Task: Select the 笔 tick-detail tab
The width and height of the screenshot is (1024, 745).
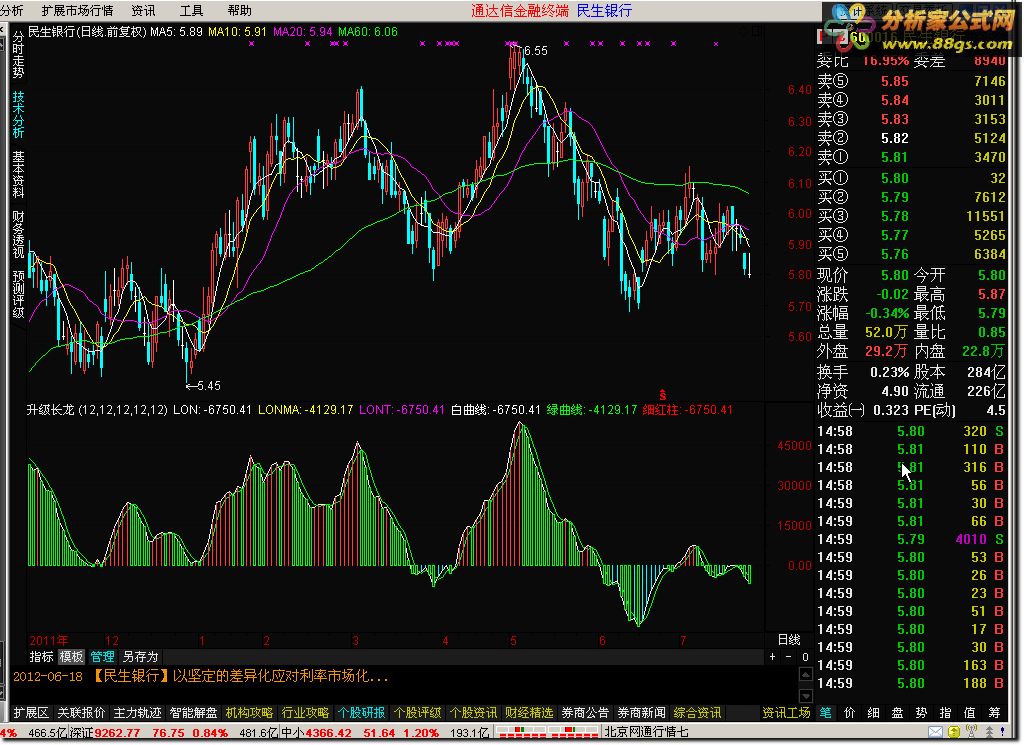Action: click(x=825, y=712)
